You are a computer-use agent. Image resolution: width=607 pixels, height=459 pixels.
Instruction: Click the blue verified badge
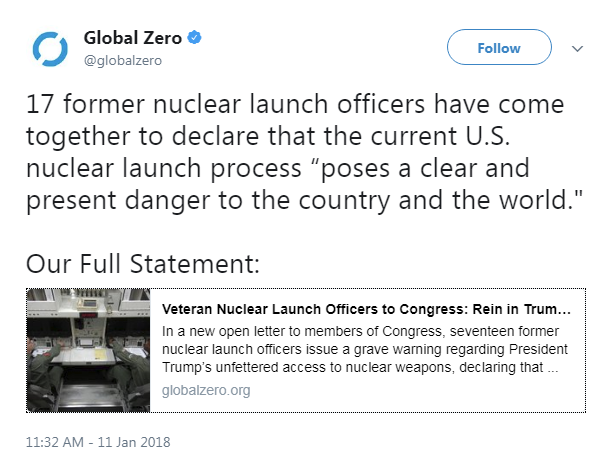coord(195,38)
